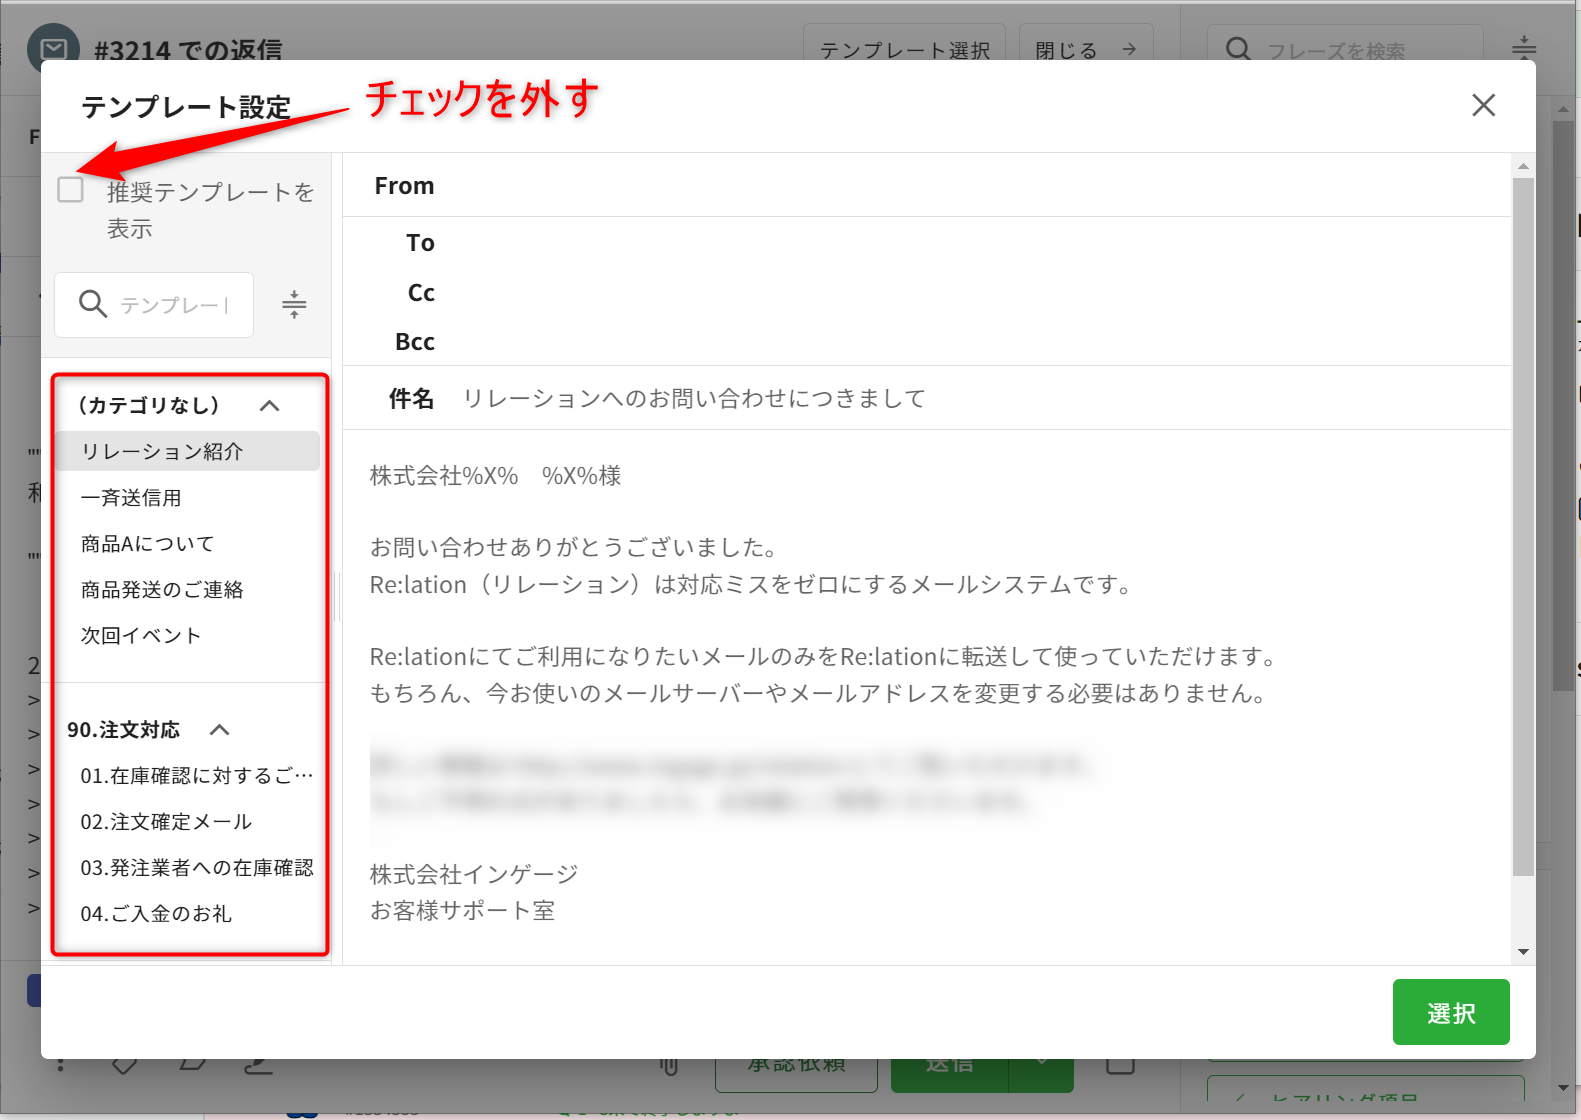Viewport: 1581px width, 1120px height.
Task: Select the 02.注文確定メール template
Action: coord(166,821)
